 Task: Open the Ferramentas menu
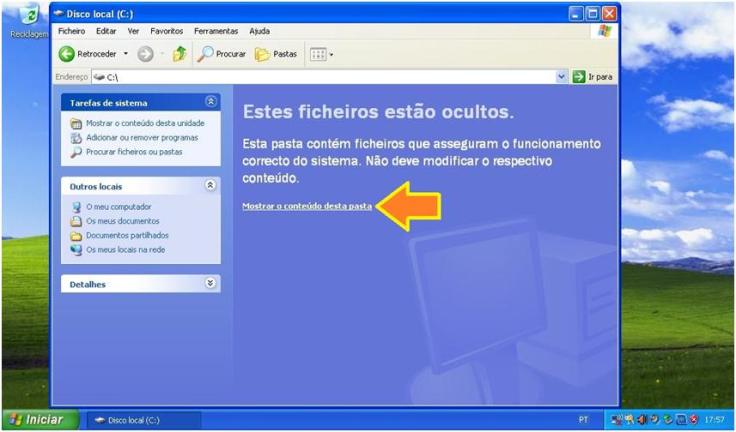tap(216, 31)
